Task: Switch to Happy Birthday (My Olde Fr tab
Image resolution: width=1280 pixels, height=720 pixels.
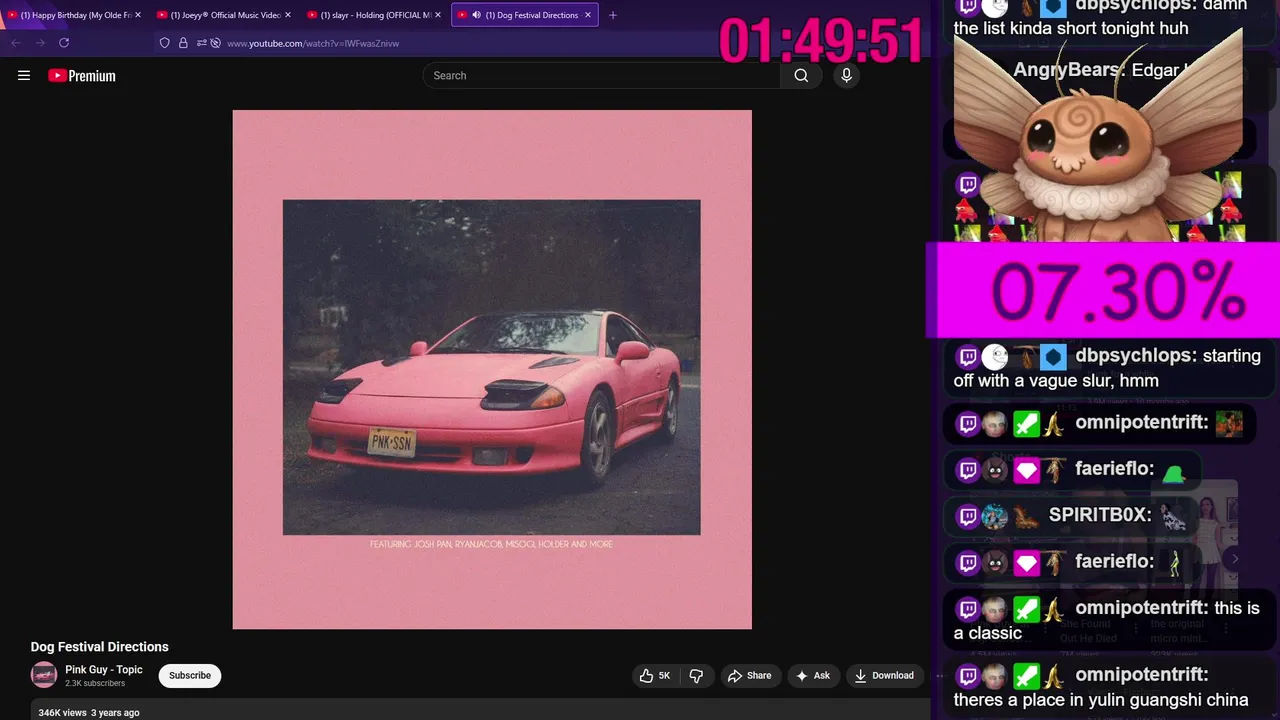Action: [74, 15]
